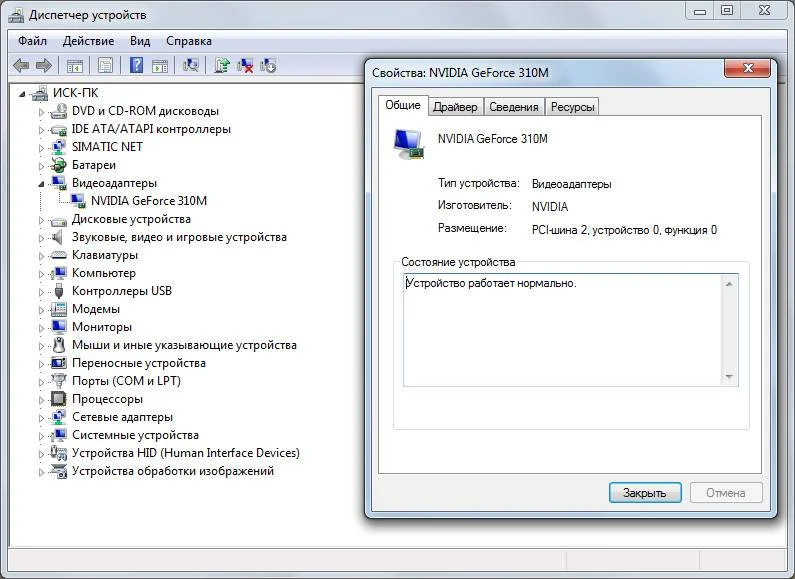
Task: Click the Disable device down-arrow icon
Action: tap(268, 65)
